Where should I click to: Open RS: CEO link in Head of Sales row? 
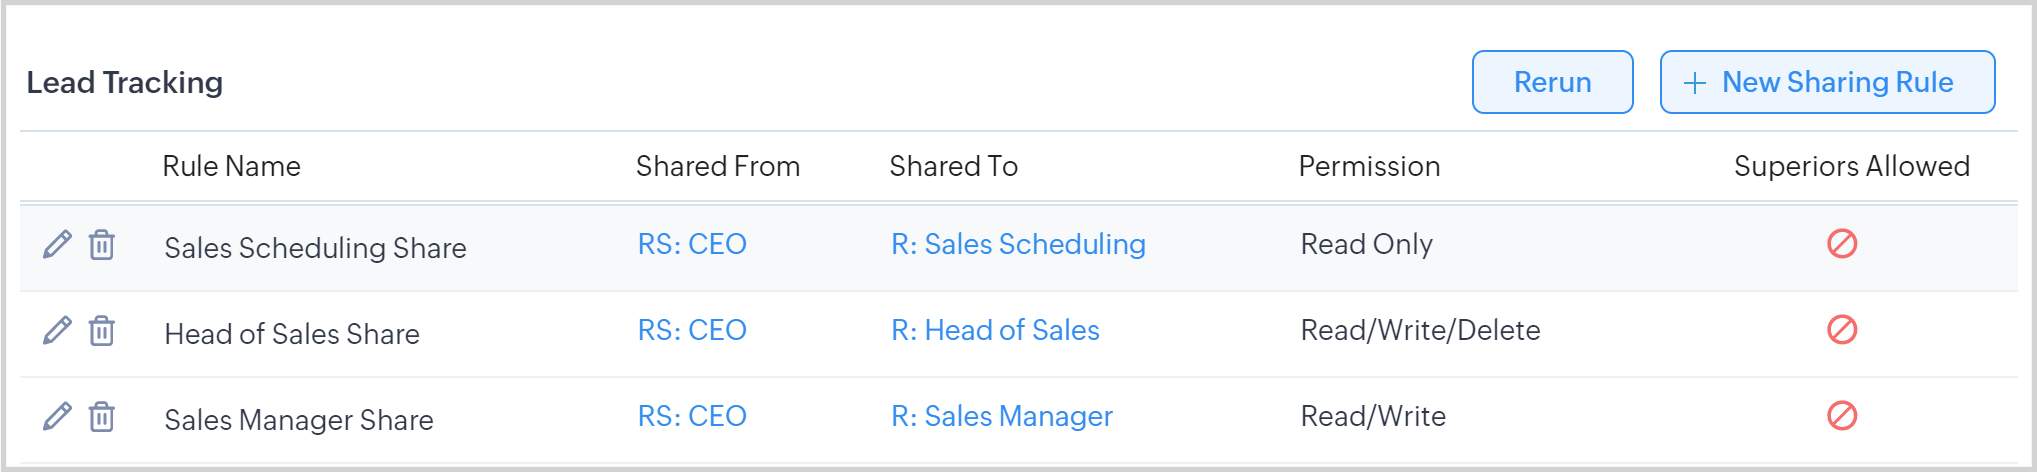tap(692, 330)
